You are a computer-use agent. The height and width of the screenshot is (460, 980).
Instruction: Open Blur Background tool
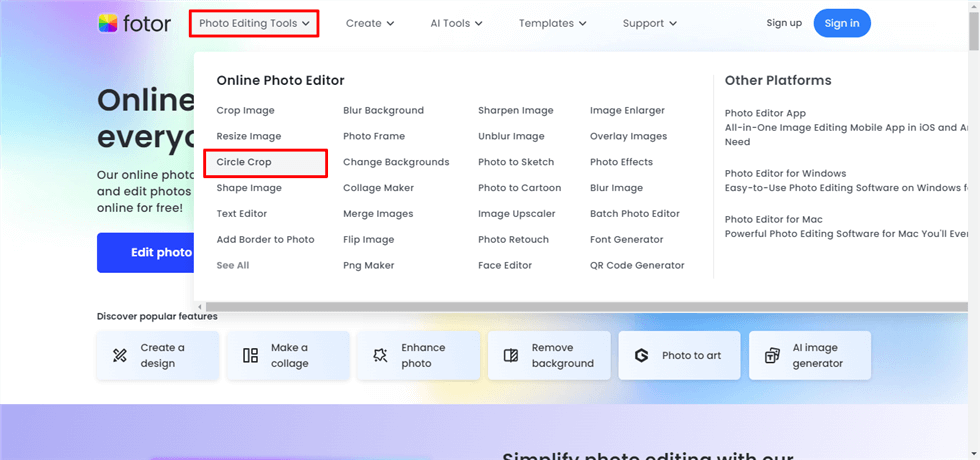pos(383,111)
